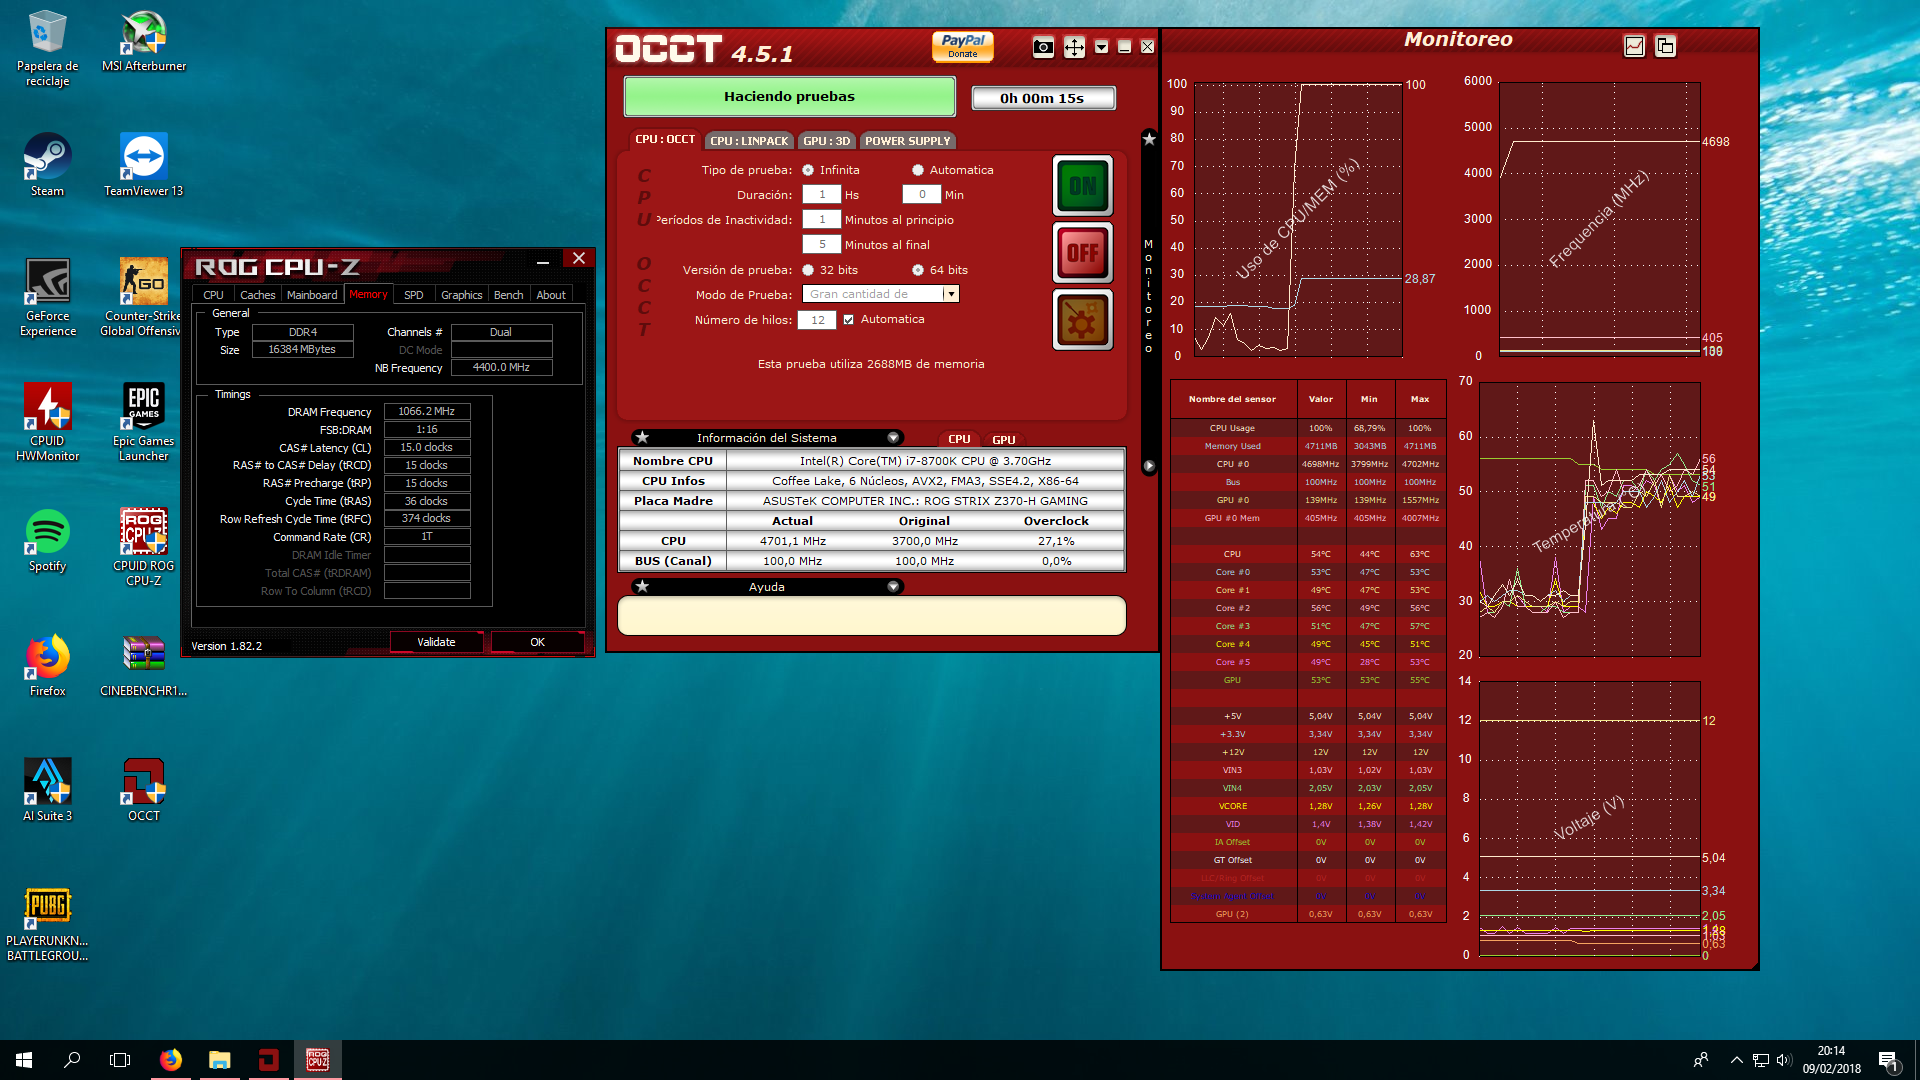Image resolution: width=1920 pixels, height=1080 pixels.
Task: Select Firefox desktop shortcut
Action: coord(47,666)
